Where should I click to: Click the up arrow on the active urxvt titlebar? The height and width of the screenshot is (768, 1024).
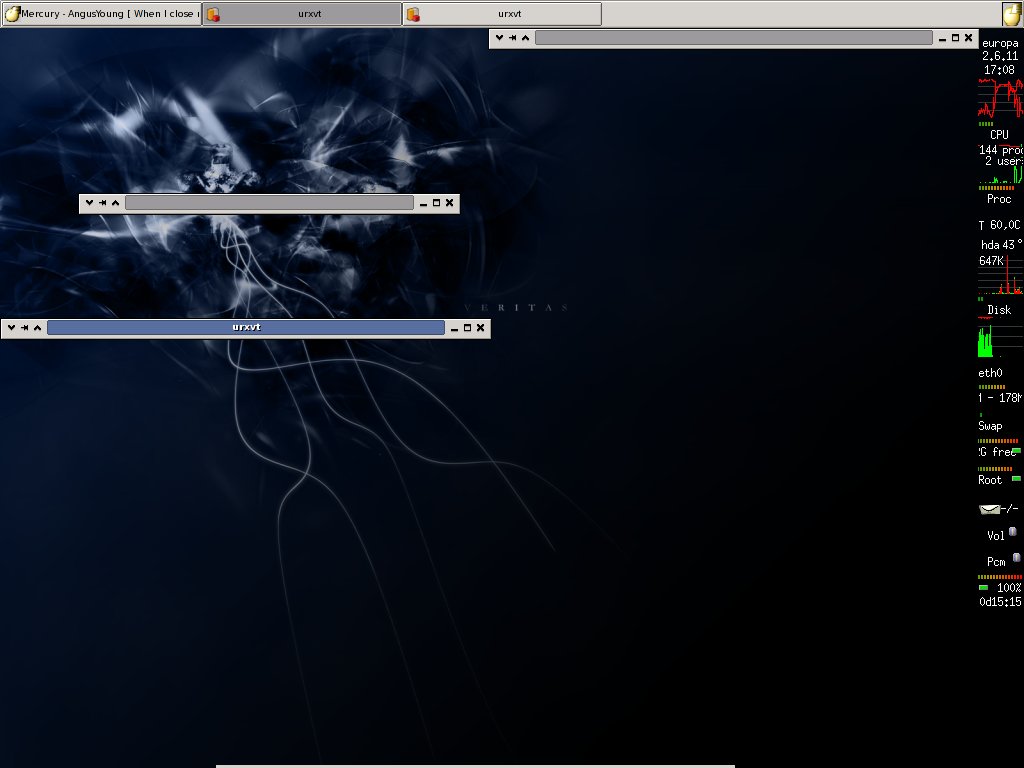click(x=37, y=328)
